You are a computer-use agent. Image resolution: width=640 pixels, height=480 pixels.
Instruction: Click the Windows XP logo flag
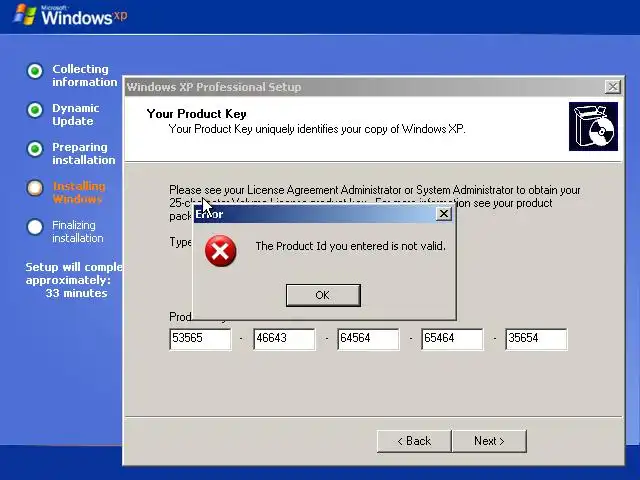[x=25, y=15]
